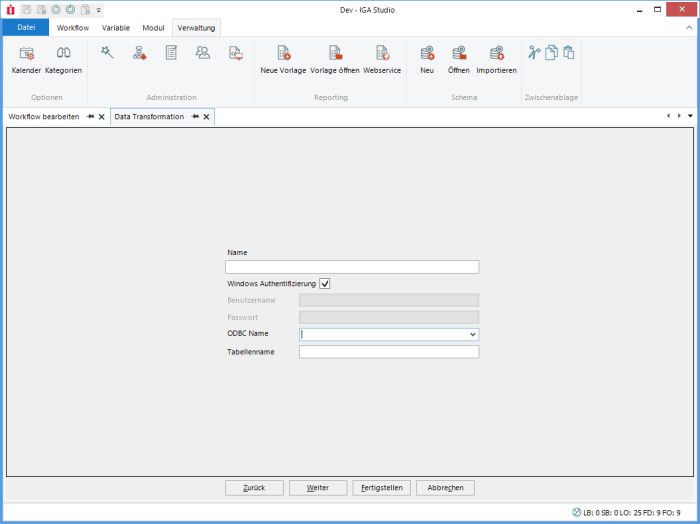Click the scissors cut icon in Zwischenablage
The height and width of the screenshot is (524, 700).
534,53
